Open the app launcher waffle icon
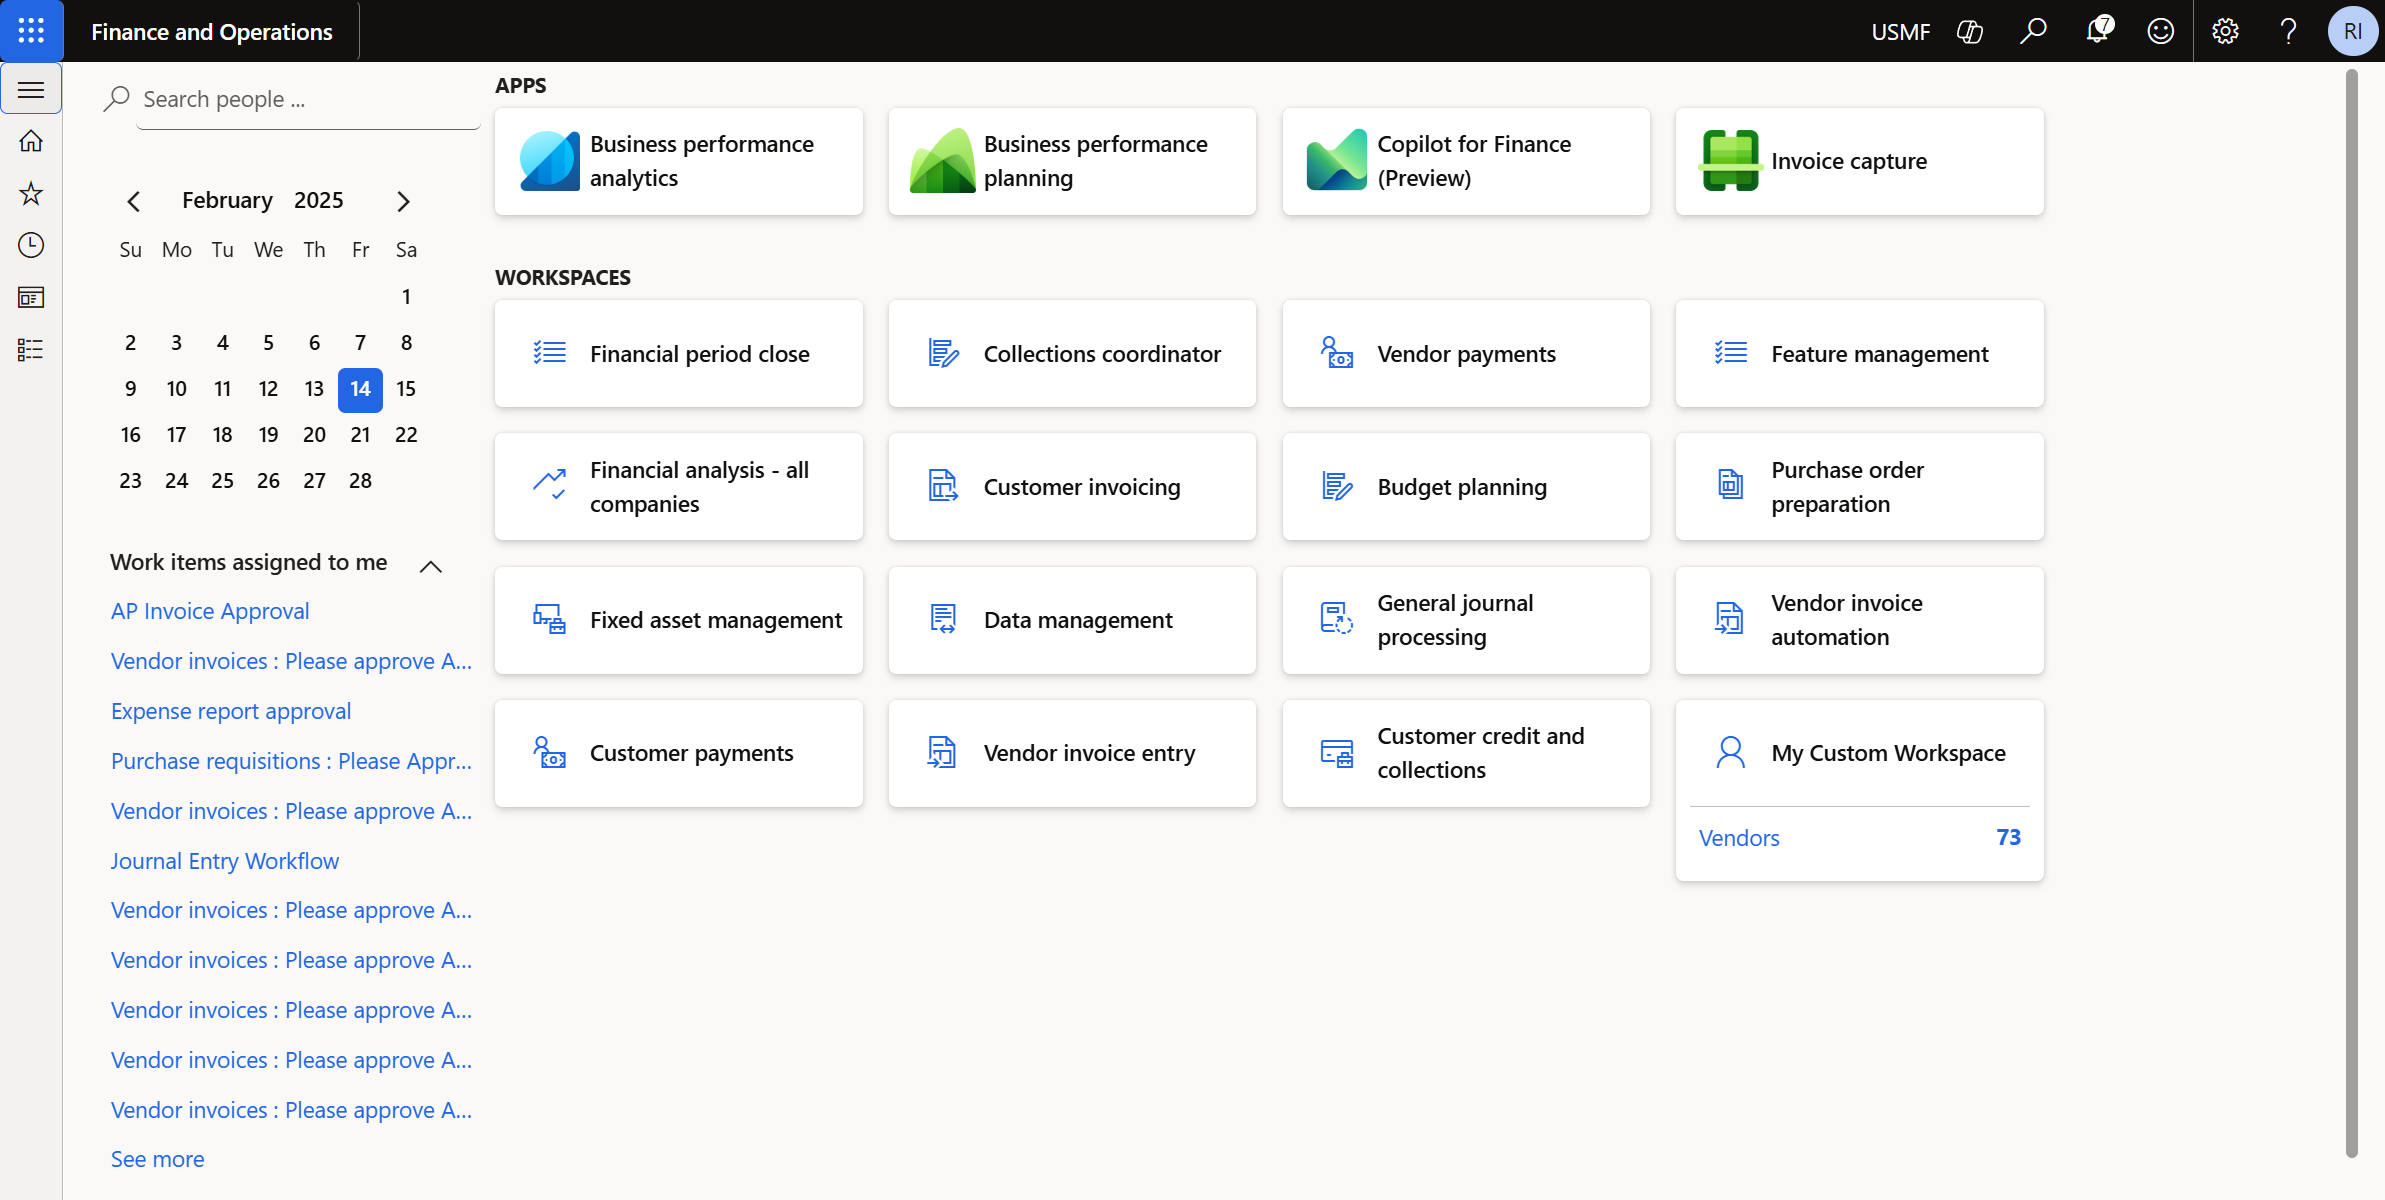Screen dimensions: 2385x1200 tap(31, 31)
